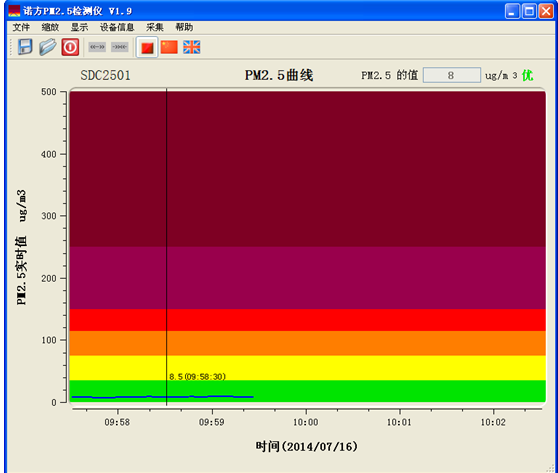The width and height of the screenshot is (558, 473).
Task: Click the red power stop icon
Action: 70,47
